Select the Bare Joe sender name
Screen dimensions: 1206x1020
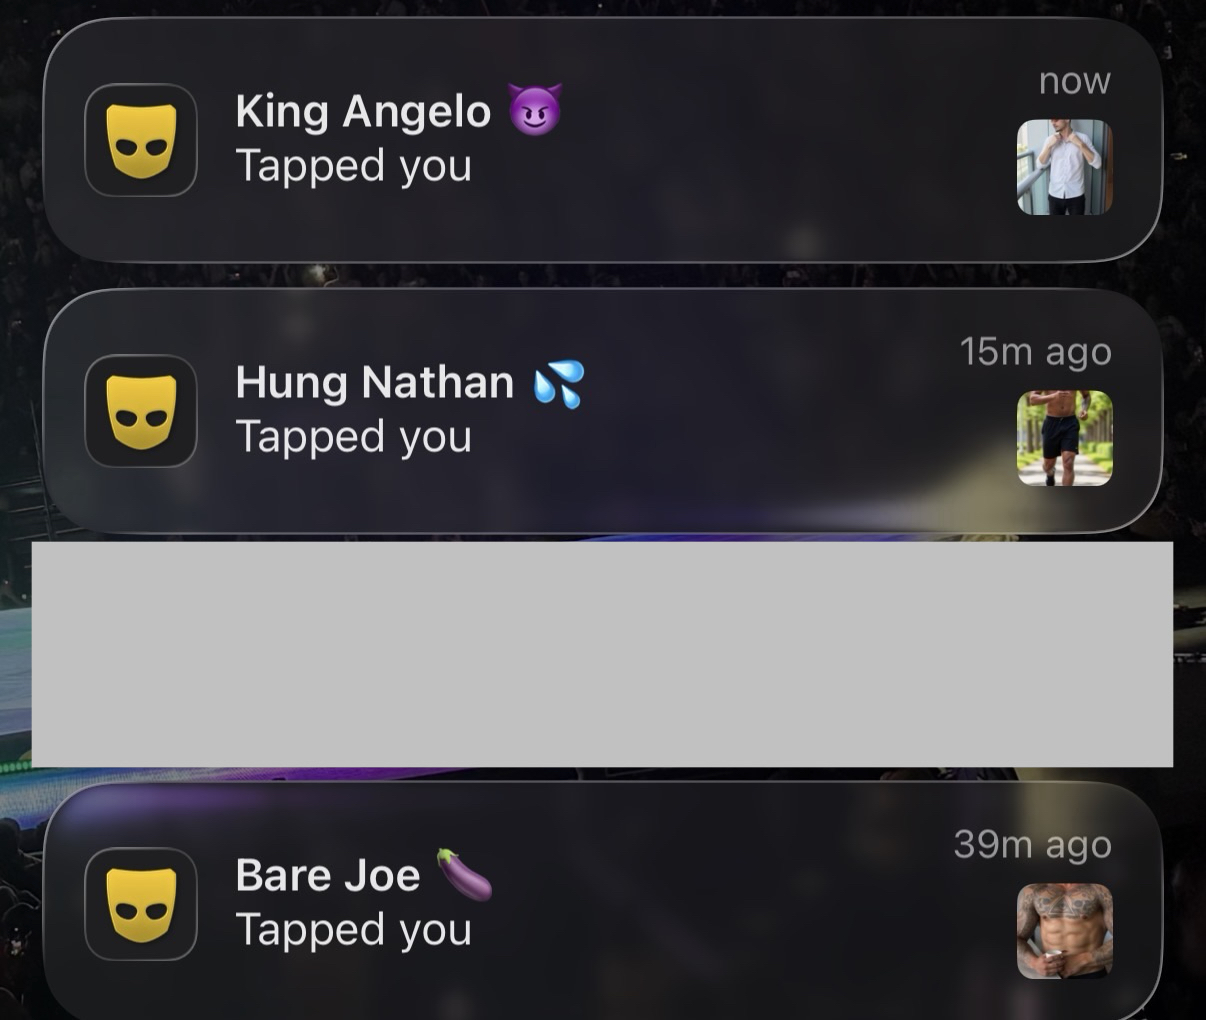tap(328, 875)
